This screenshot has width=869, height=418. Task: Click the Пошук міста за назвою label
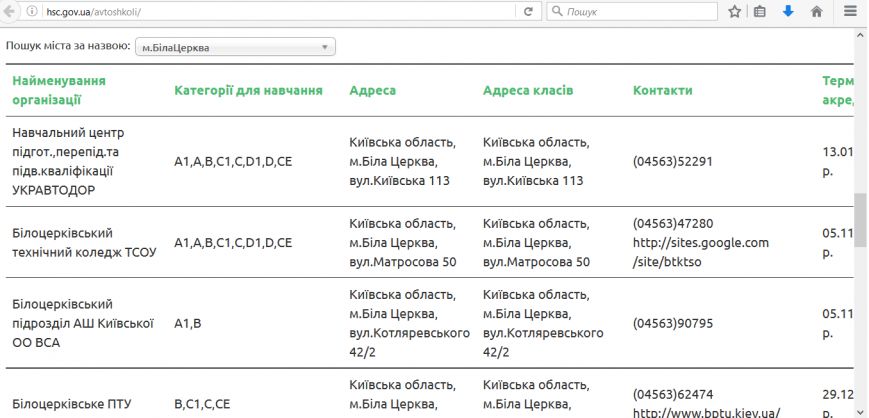(68, 45)
